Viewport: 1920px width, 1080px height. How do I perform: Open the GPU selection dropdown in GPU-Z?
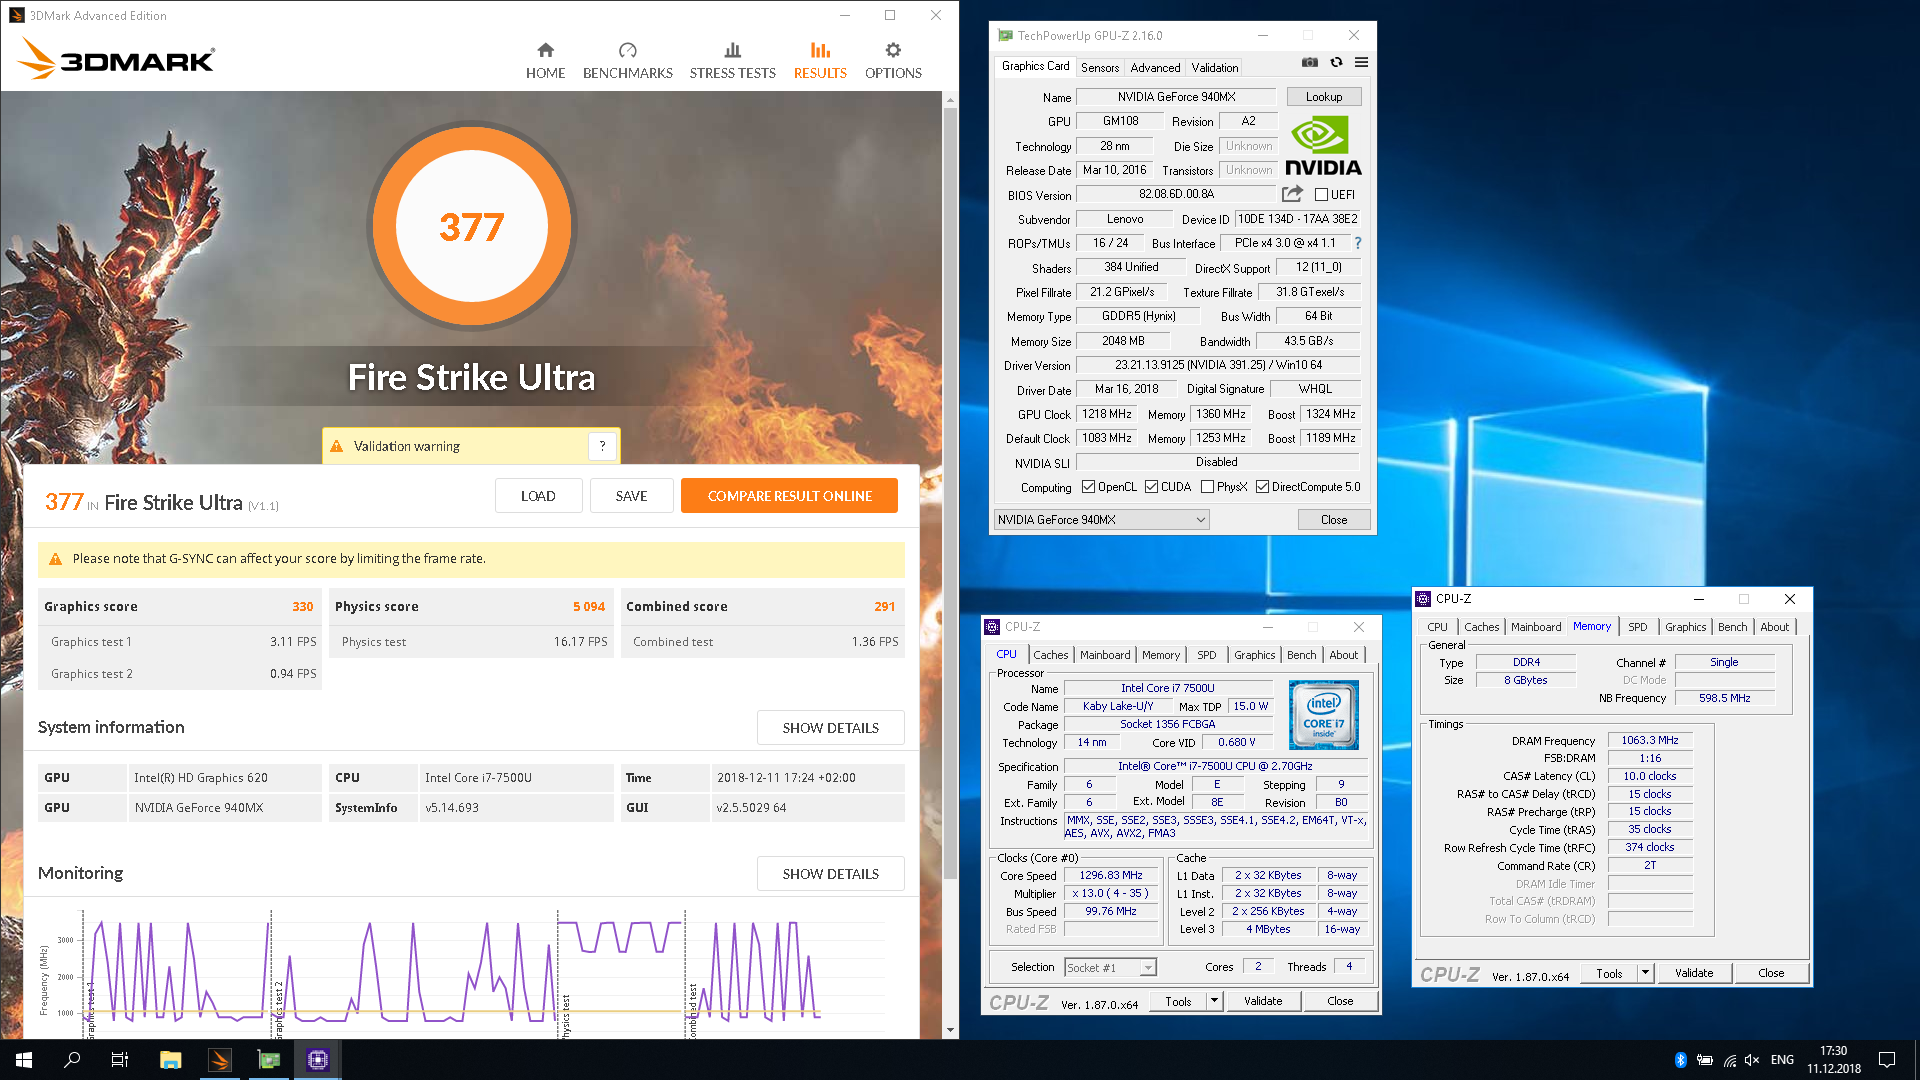[1101, 520]
